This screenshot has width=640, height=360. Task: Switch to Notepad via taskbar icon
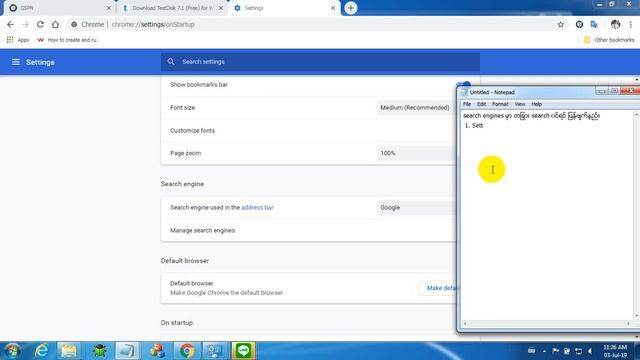[127, 351]
